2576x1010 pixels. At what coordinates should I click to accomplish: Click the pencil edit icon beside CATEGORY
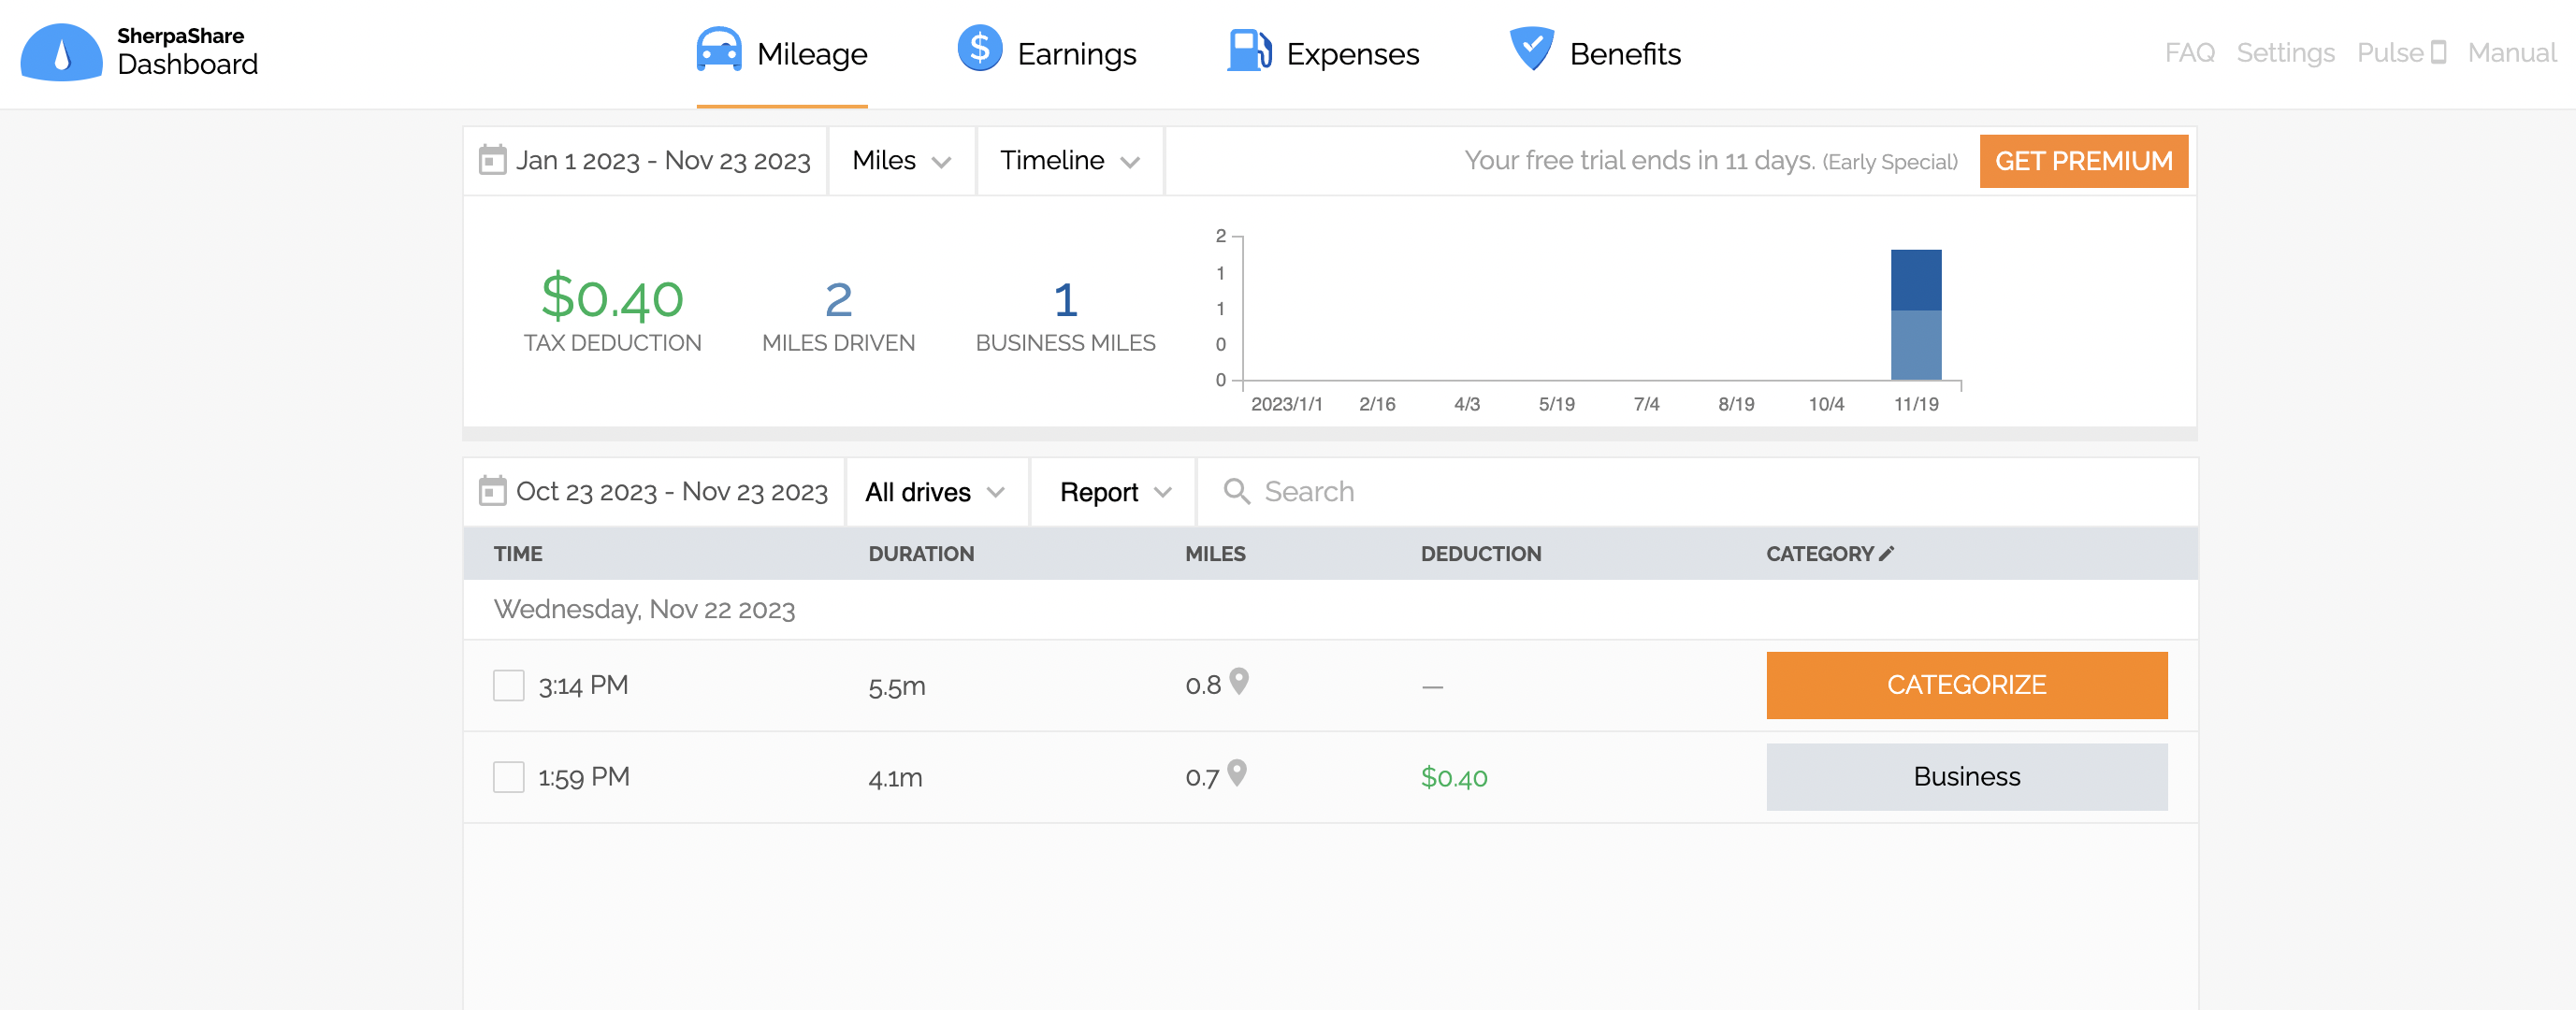point(1886,553)
